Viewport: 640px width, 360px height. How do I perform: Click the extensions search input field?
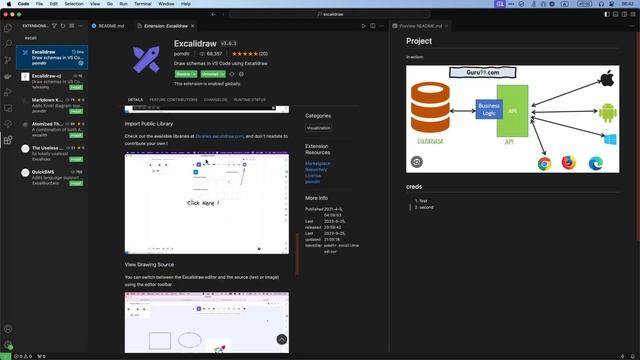point(52,38)
